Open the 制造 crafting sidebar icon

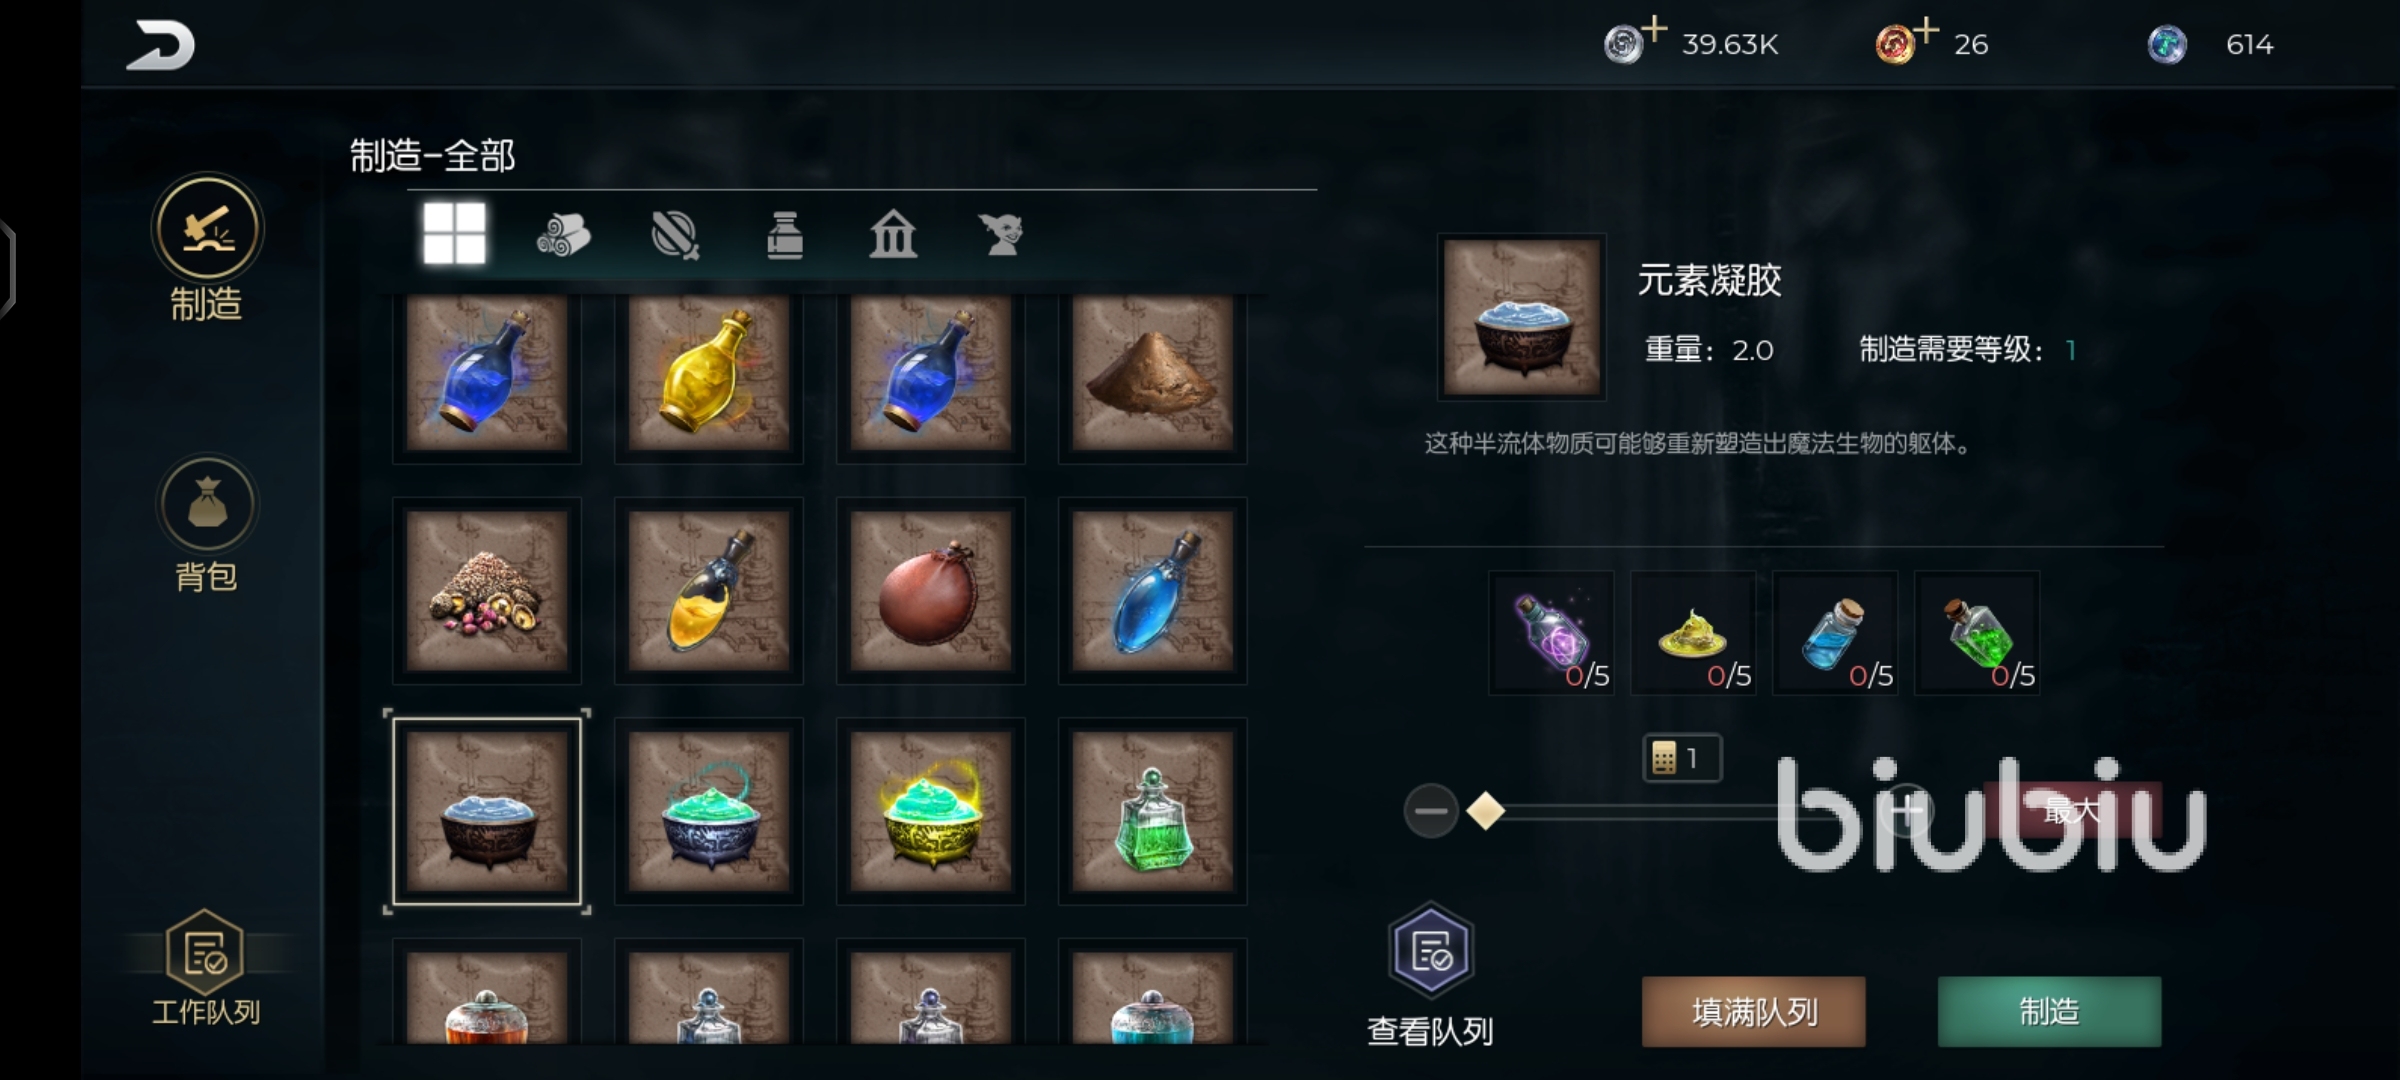[x=207, y=229]
